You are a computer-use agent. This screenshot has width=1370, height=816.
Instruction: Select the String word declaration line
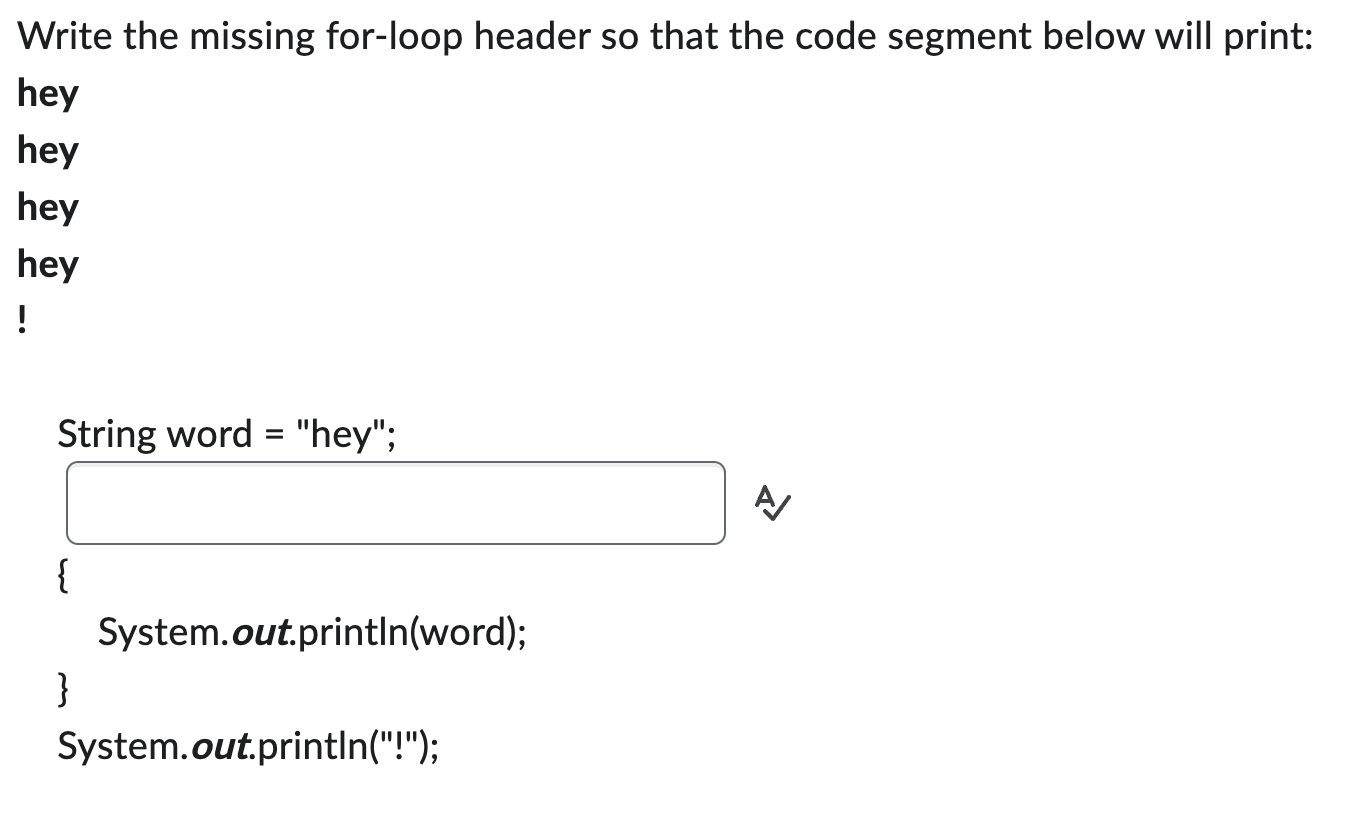pos(225,433)
